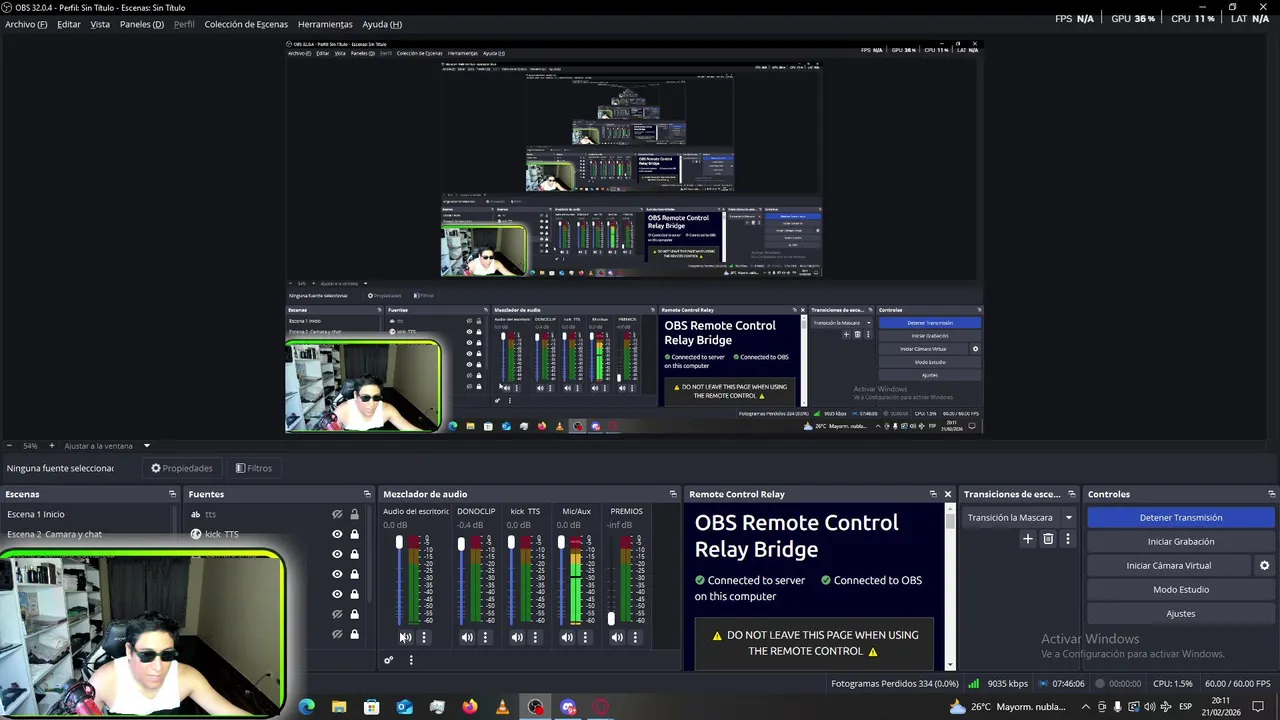Open Mic/Aux three-dot options menu
This screenshot has height=720, width=1280.
click(585, 637)
